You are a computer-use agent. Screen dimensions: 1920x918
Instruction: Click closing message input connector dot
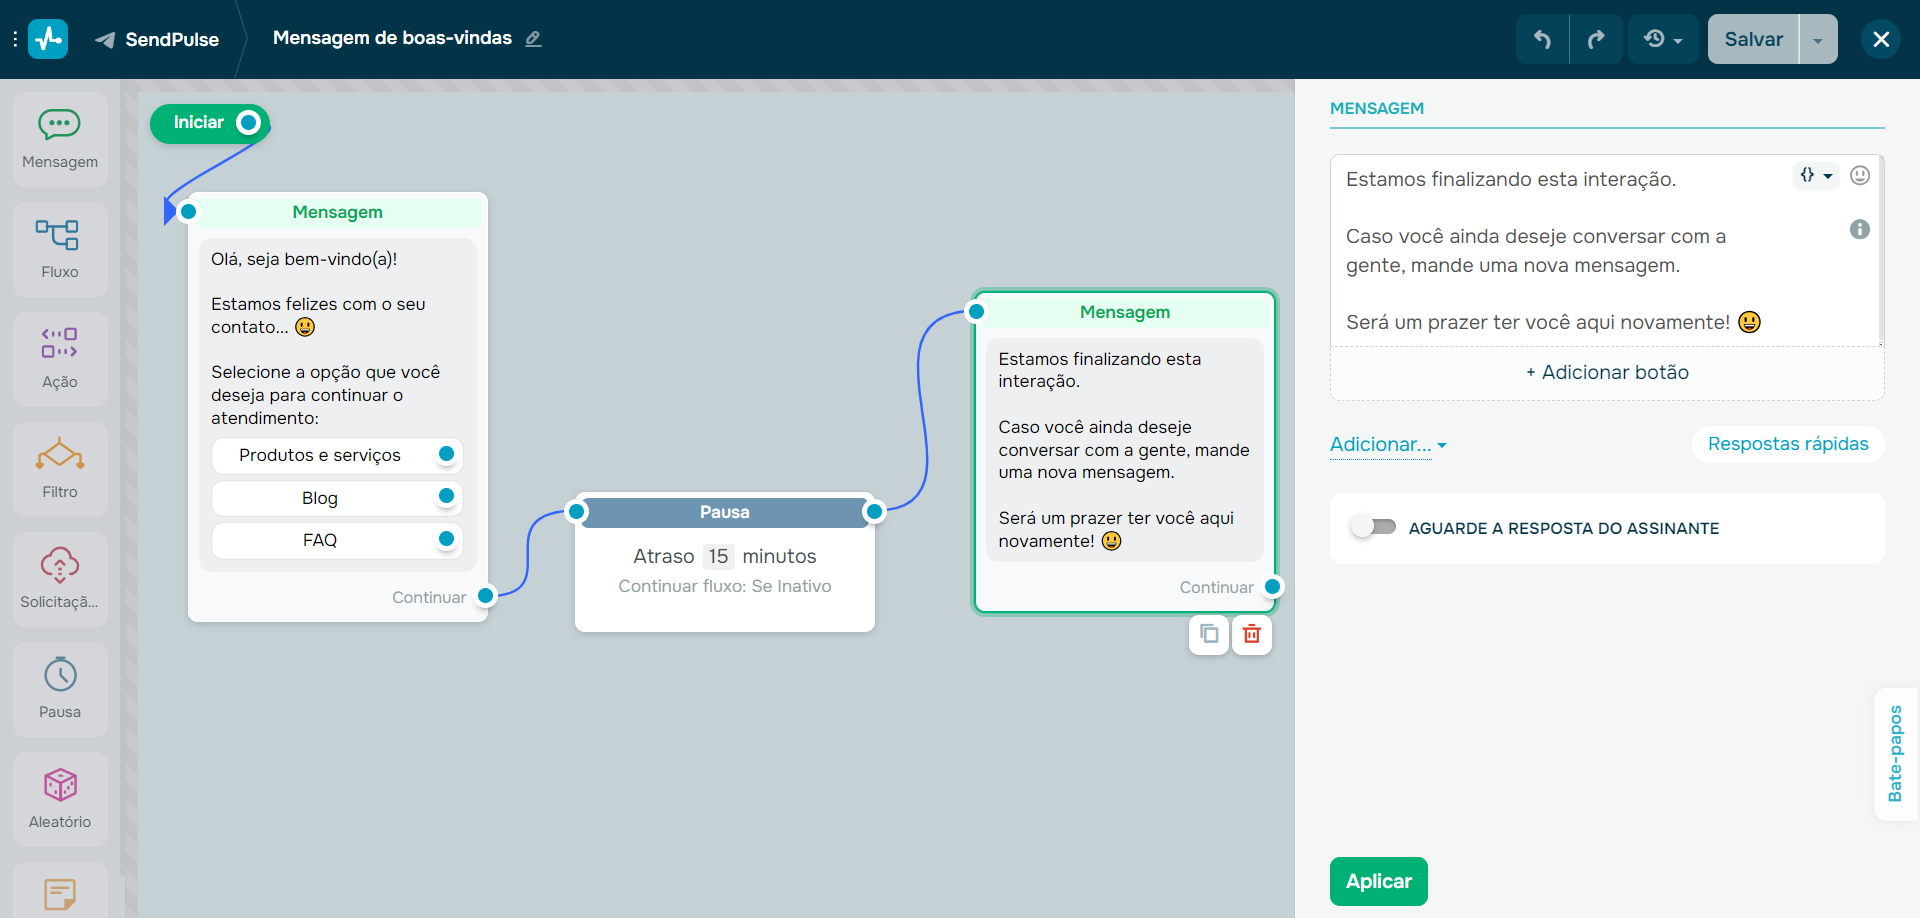(x=977, y=312)
